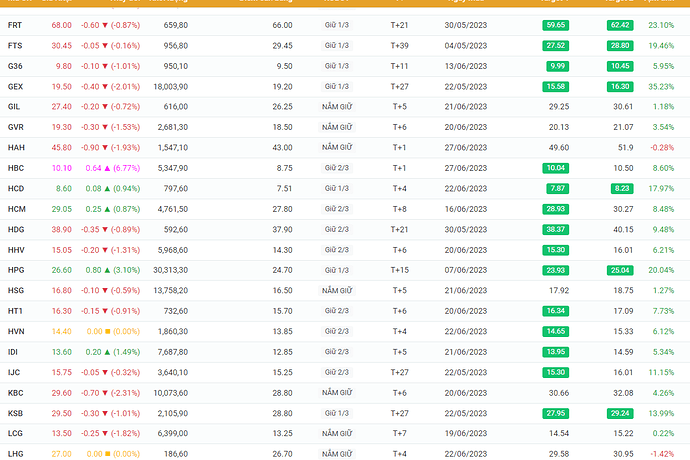Click the magenta 10.10 price for HBC
This screenshot has height=460, width=690.
62,168
